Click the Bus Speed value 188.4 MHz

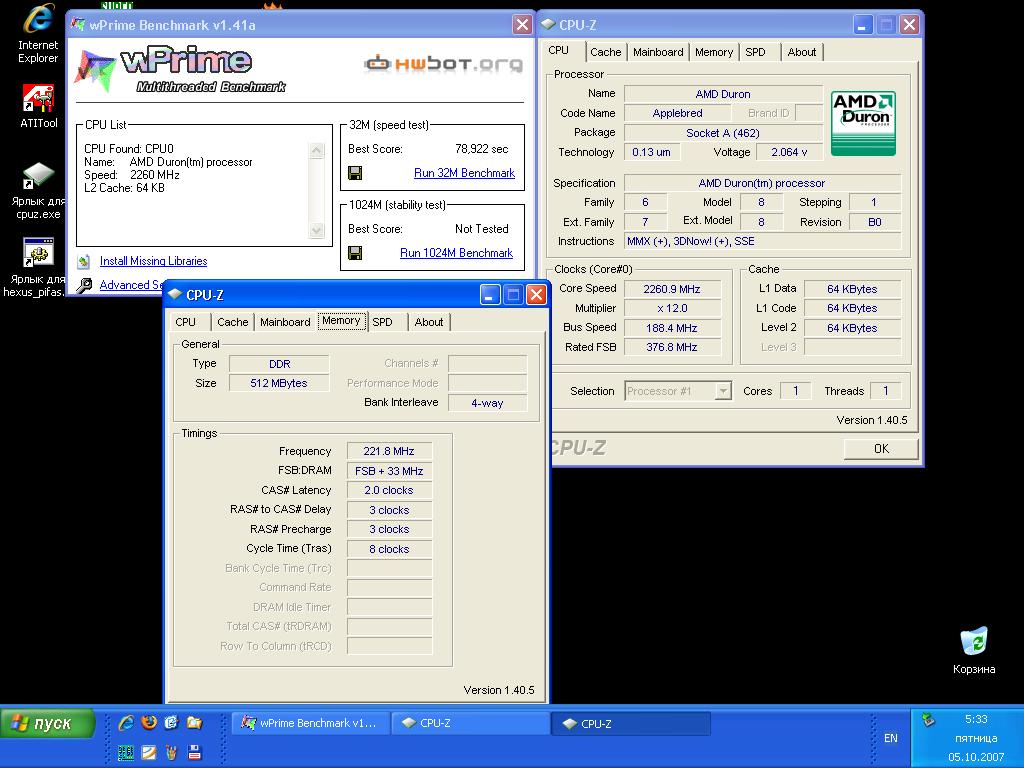[x=672, y=328]
